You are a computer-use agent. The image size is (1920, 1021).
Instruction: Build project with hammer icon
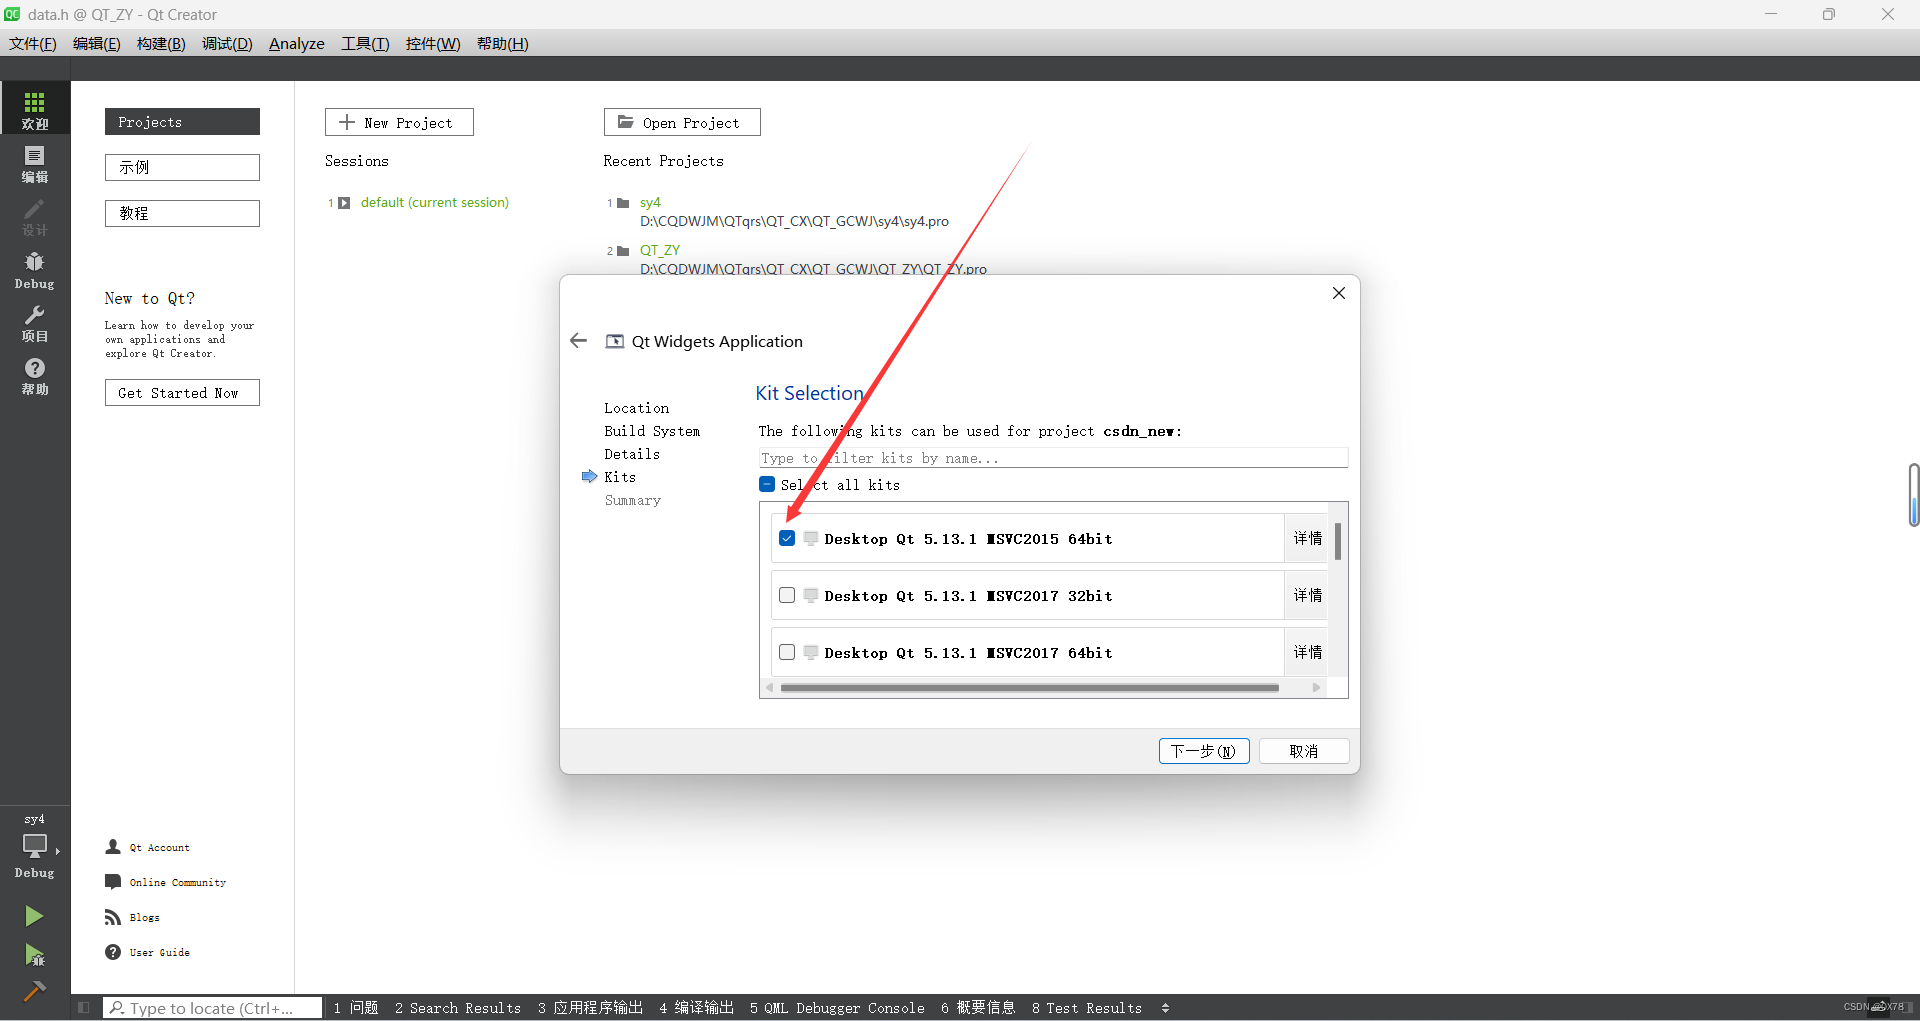coord(34,991)
